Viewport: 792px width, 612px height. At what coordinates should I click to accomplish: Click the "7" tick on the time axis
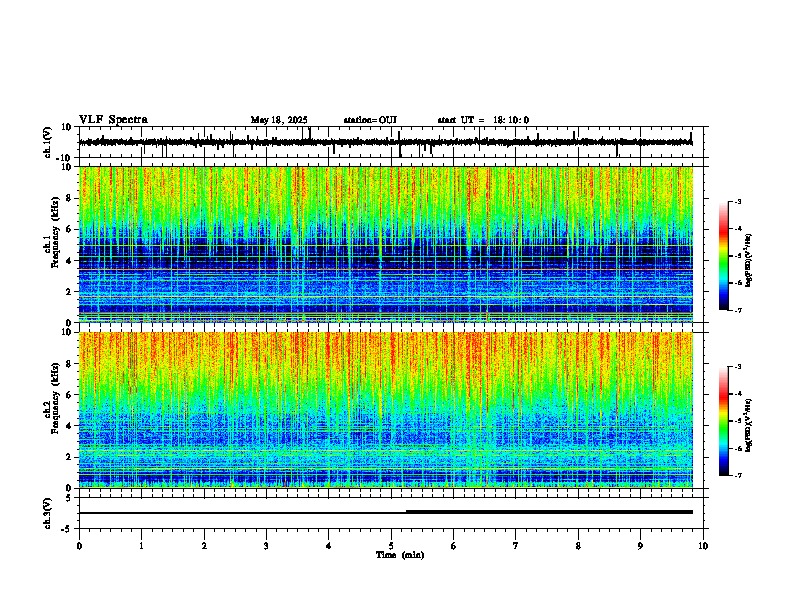tap(516, 546)
